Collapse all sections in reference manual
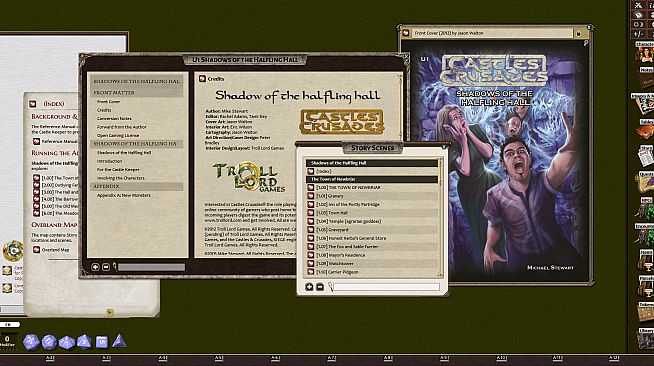 [x=106, y=267]
